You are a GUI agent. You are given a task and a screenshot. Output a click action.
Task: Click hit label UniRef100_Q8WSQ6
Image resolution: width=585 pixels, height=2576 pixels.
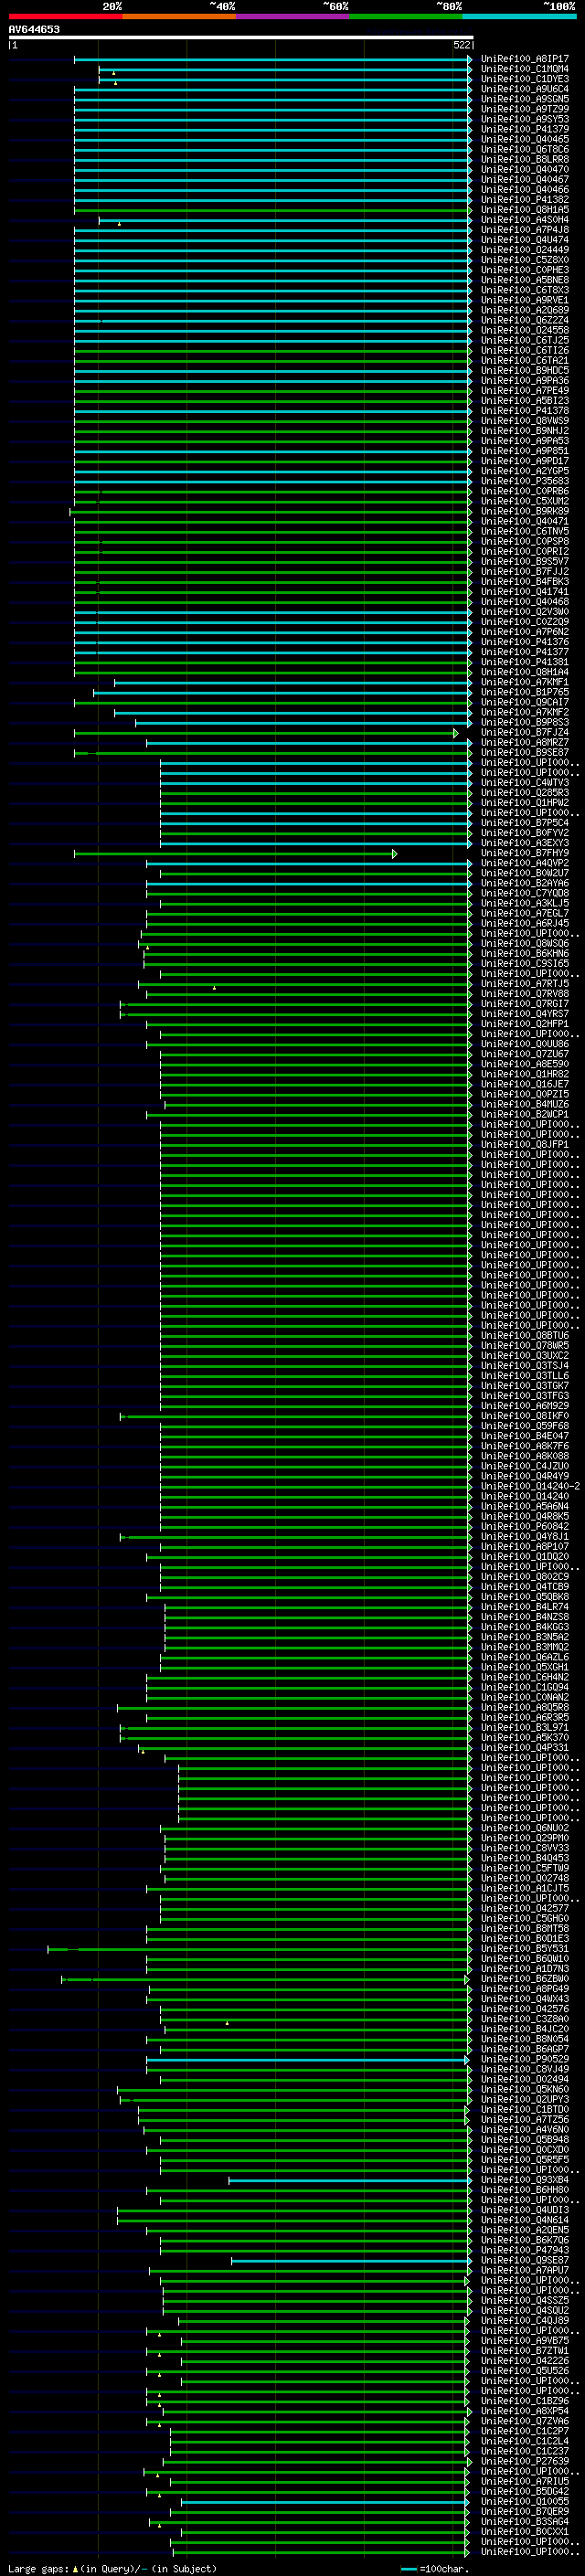click(x=524, y=943)
